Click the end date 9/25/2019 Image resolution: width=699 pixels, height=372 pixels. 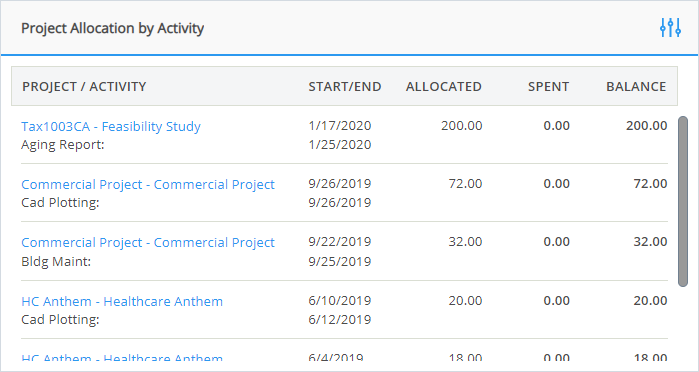click(340, 261)
